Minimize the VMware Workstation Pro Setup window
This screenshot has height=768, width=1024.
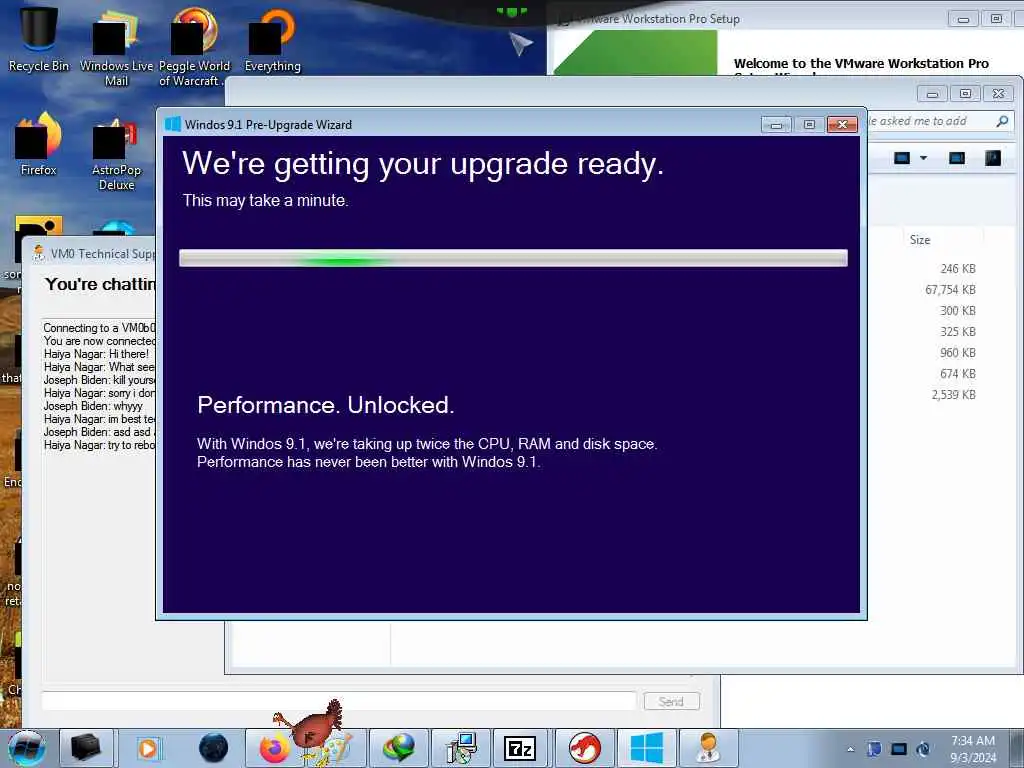(x=963, y=20)
